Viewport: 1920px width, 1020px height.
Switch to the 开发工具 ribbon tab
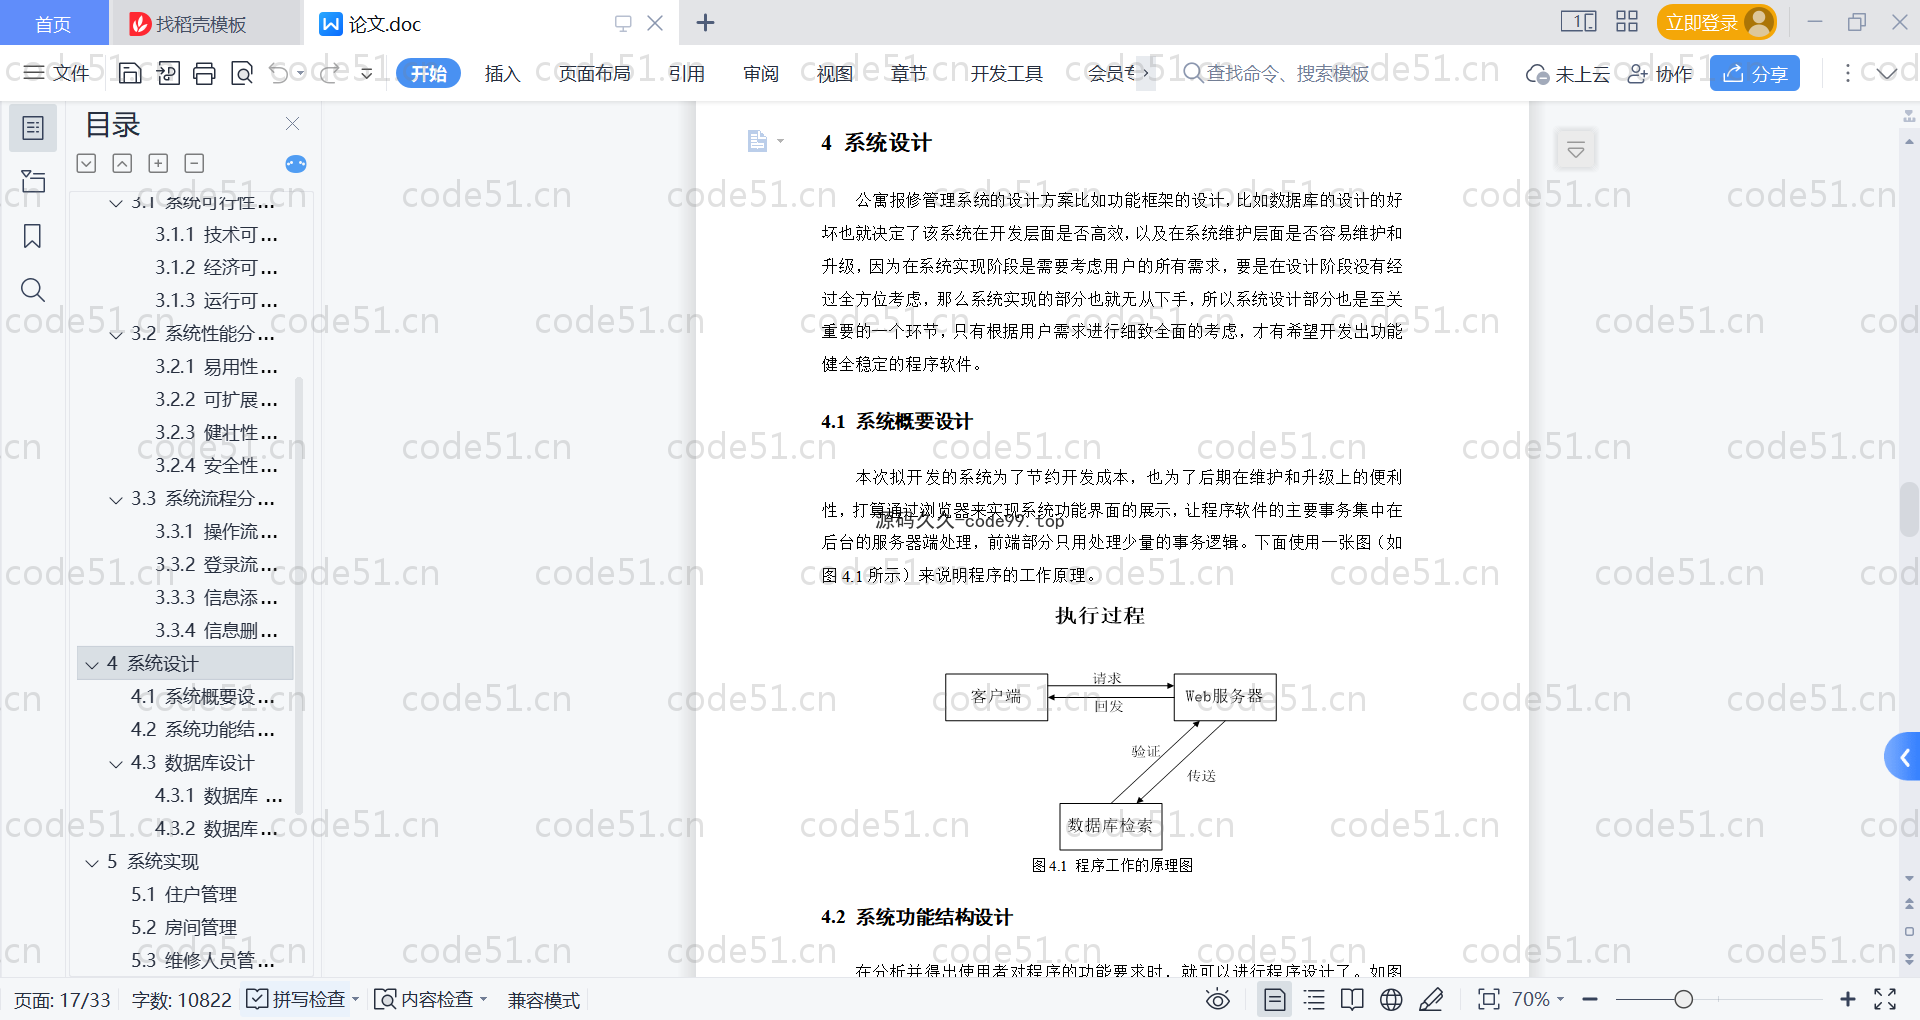point(1006,73)
